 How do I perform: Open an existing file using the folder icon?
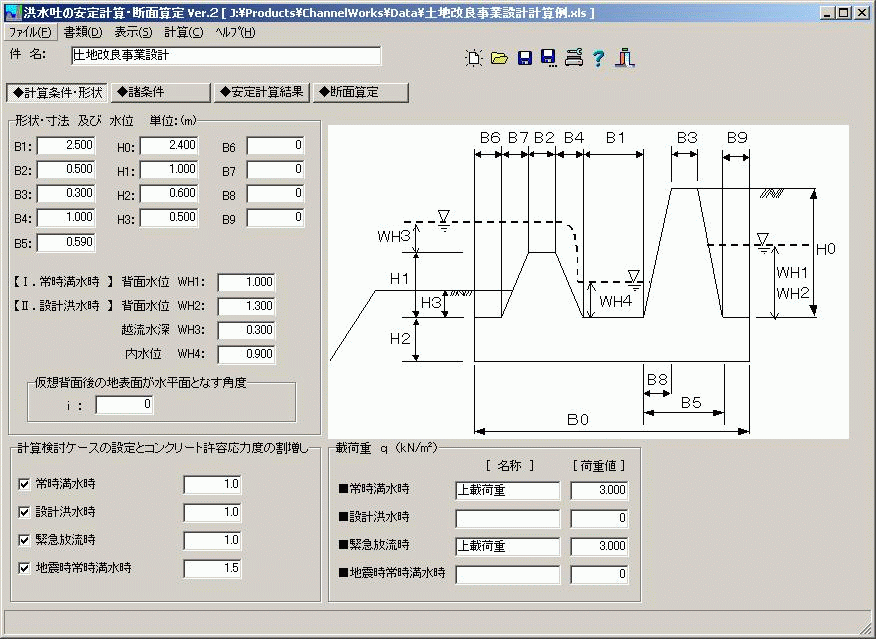(498, 56)
